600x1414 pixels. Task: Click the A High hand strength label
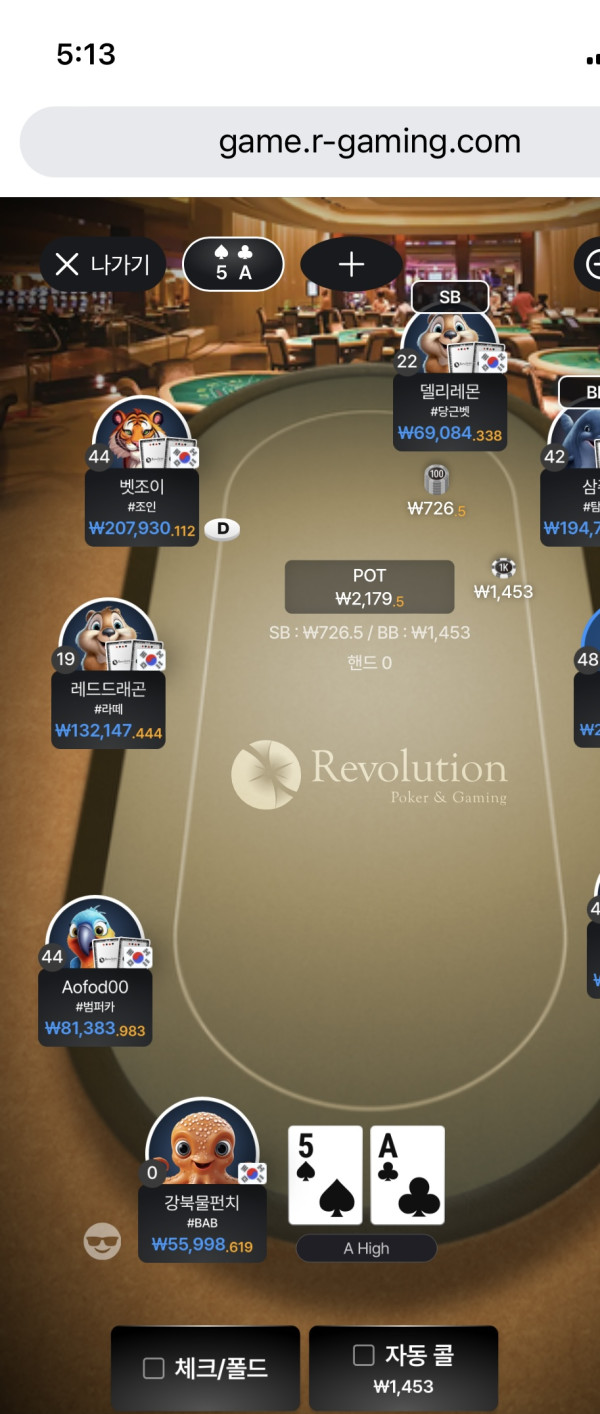(366, 1248)
